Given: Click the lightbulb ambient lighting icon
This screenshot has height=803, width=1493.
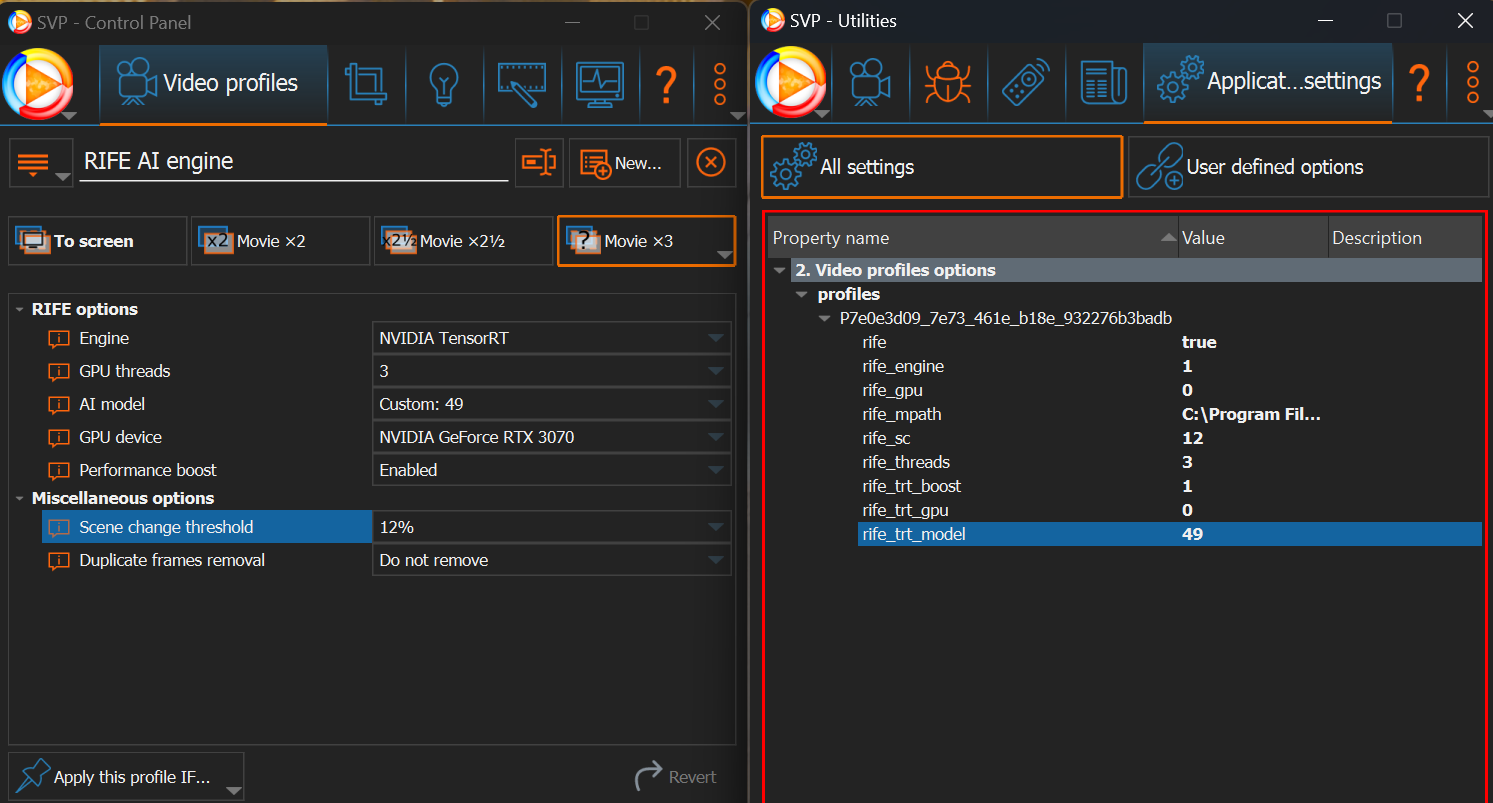Looking at the screenshot, I should point(444,84).
